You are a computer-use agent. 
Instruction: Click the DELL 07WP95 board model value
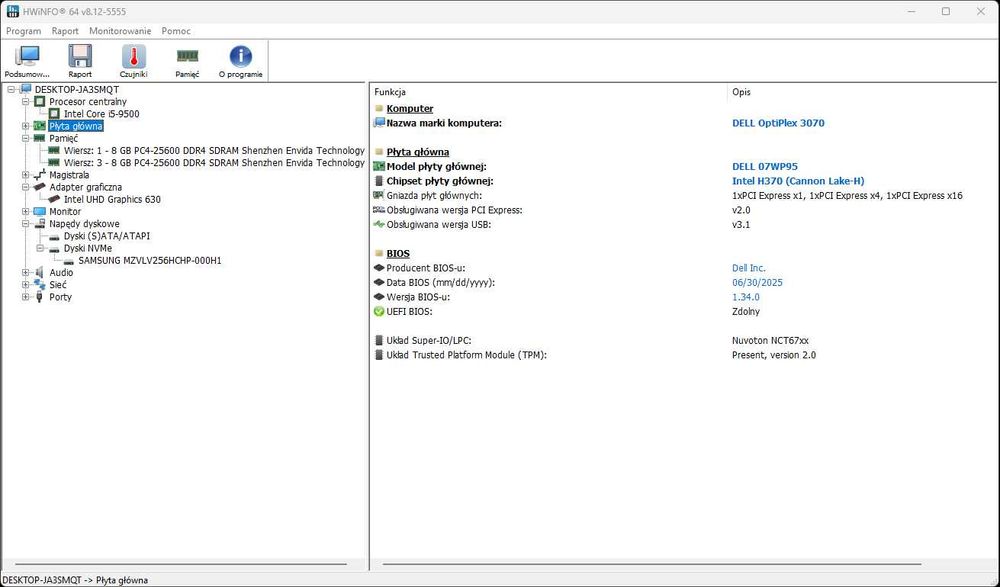pos(765,167)
